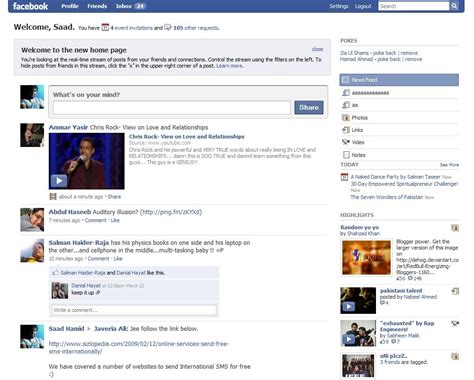The width and height of the screenshot is (474, 380).
Task: Click video icon beside 'exhausted' highlight
Action: coord(455,323)
